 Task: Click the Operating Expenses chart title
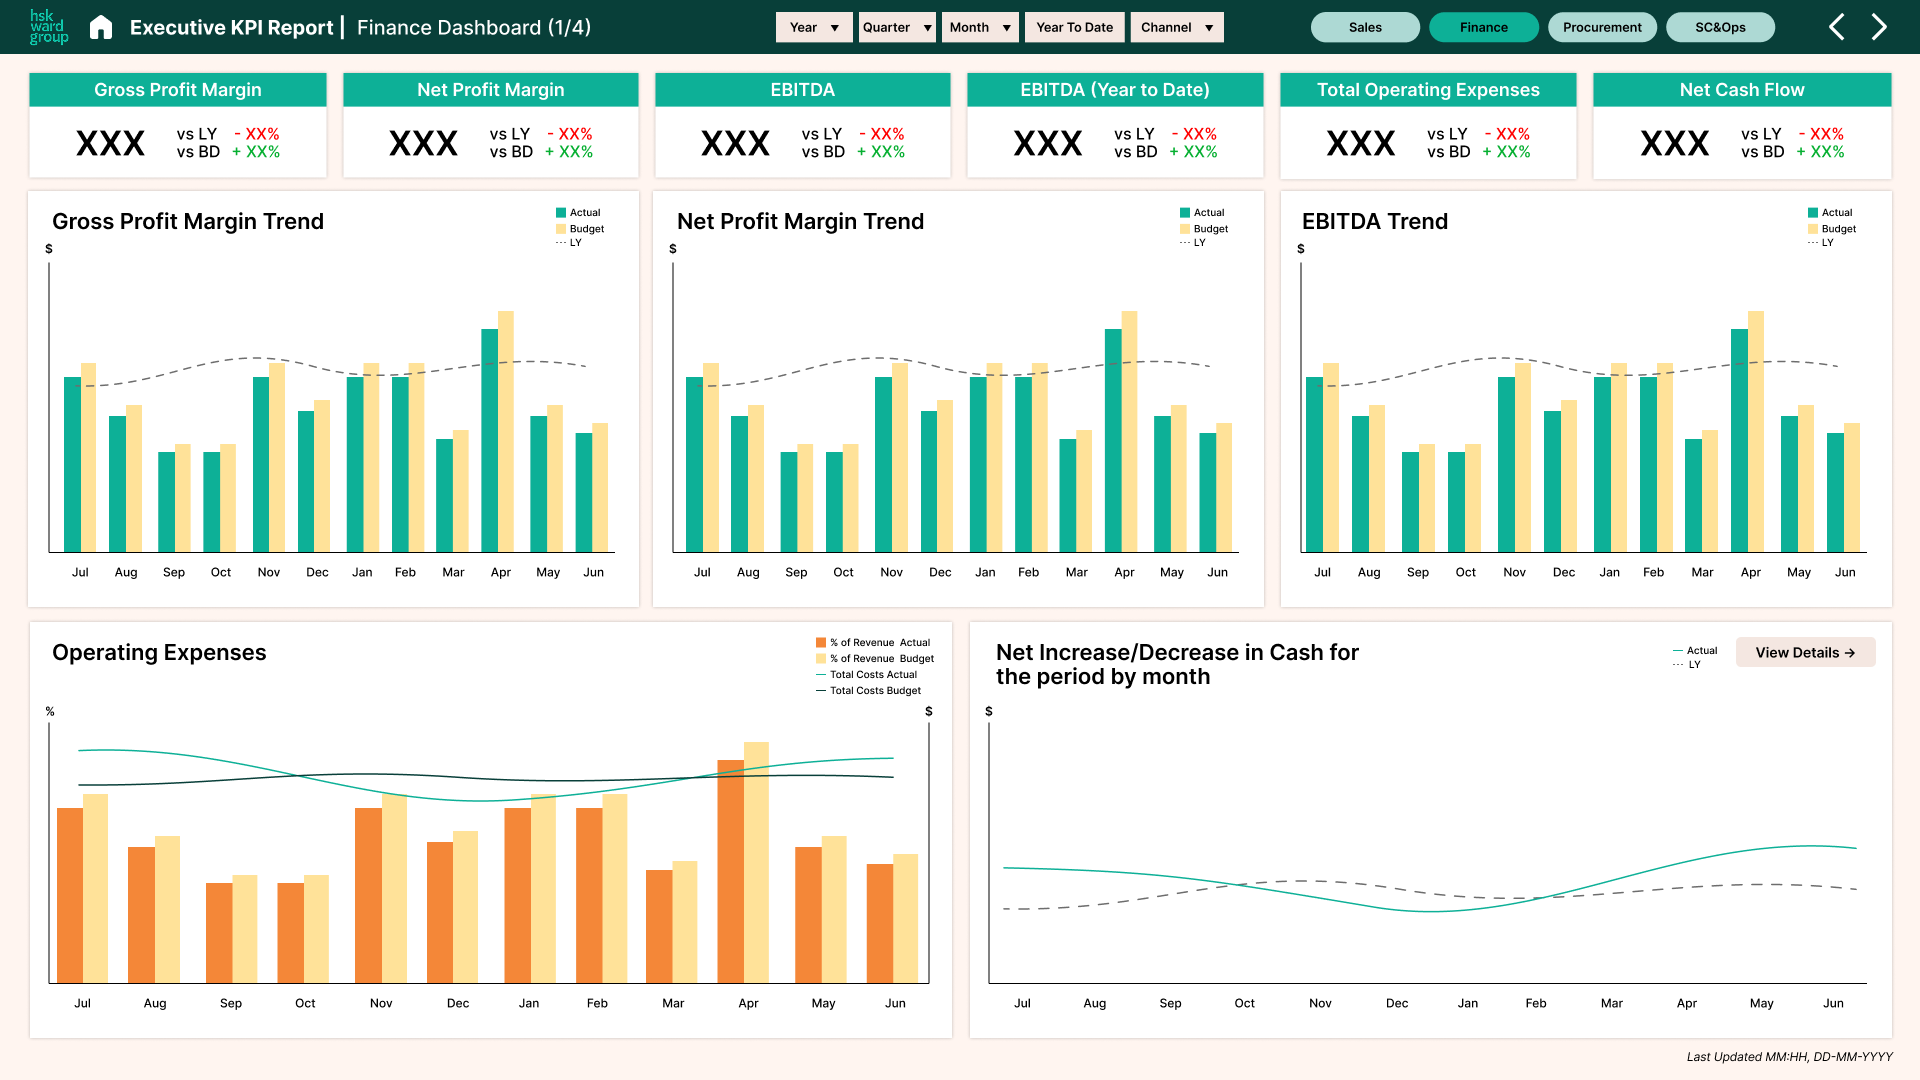159,652
